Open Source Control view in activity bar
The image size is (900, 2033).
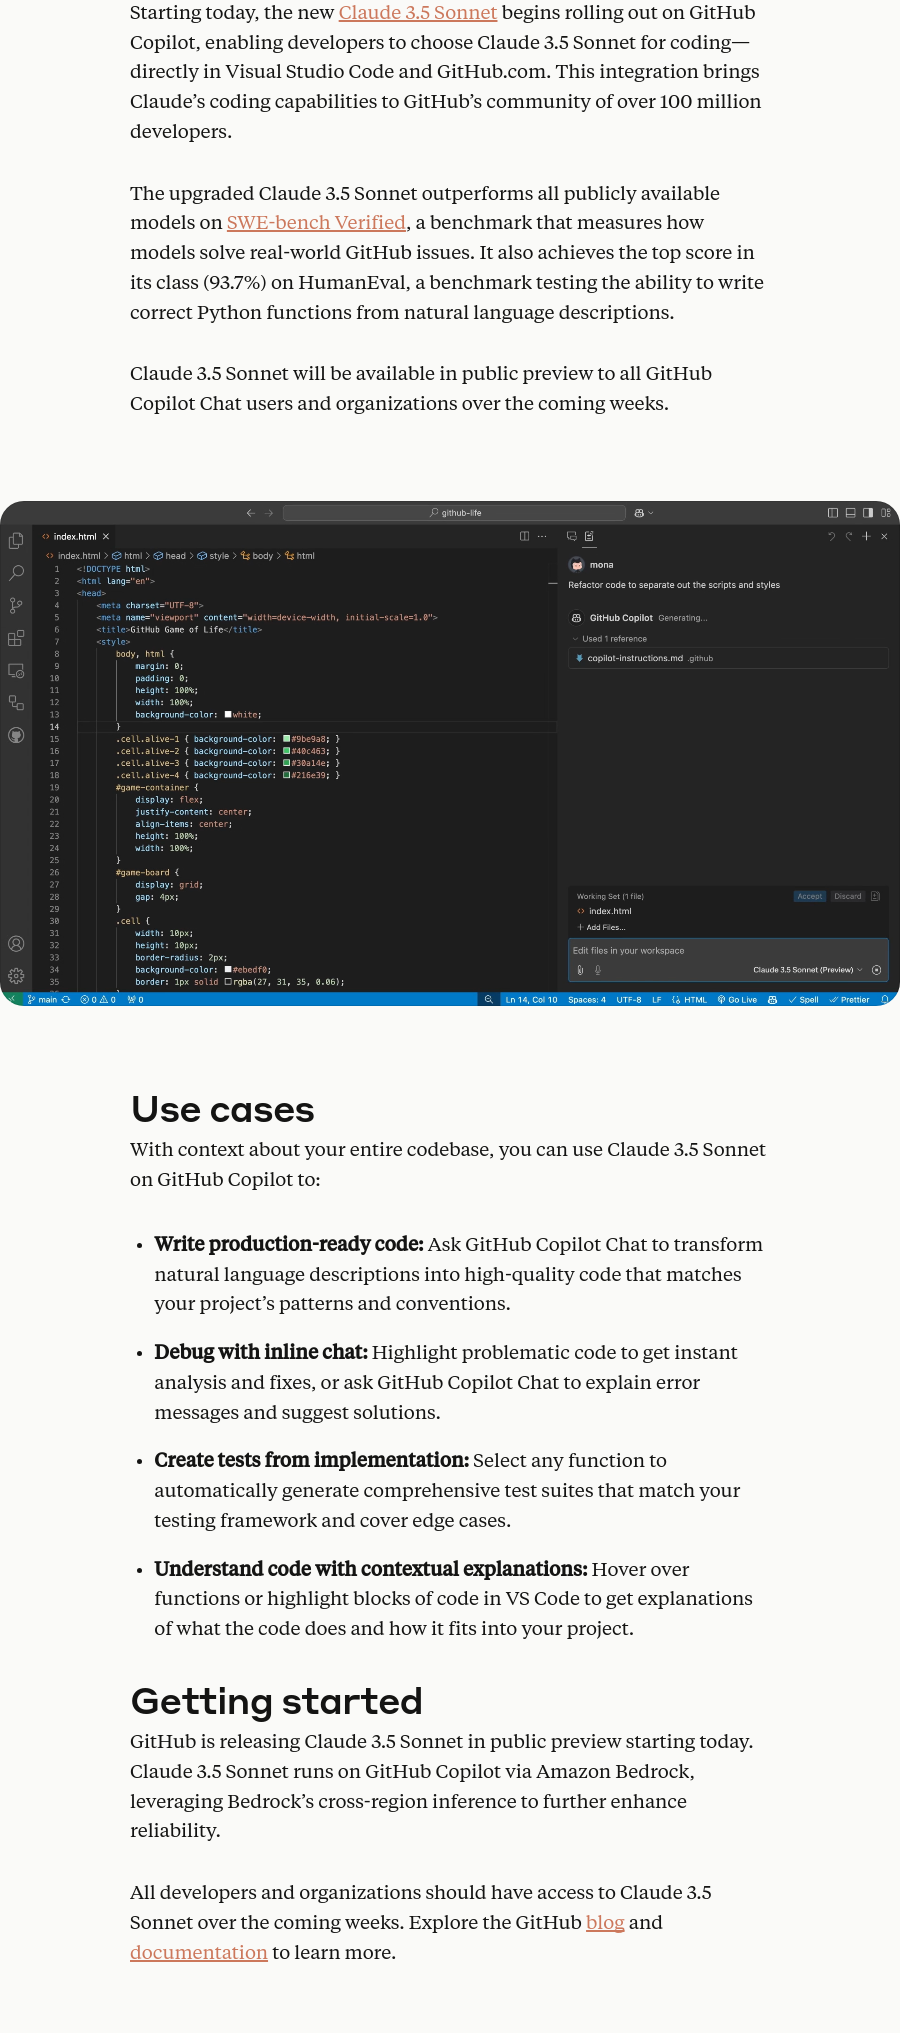pos(16,605)
